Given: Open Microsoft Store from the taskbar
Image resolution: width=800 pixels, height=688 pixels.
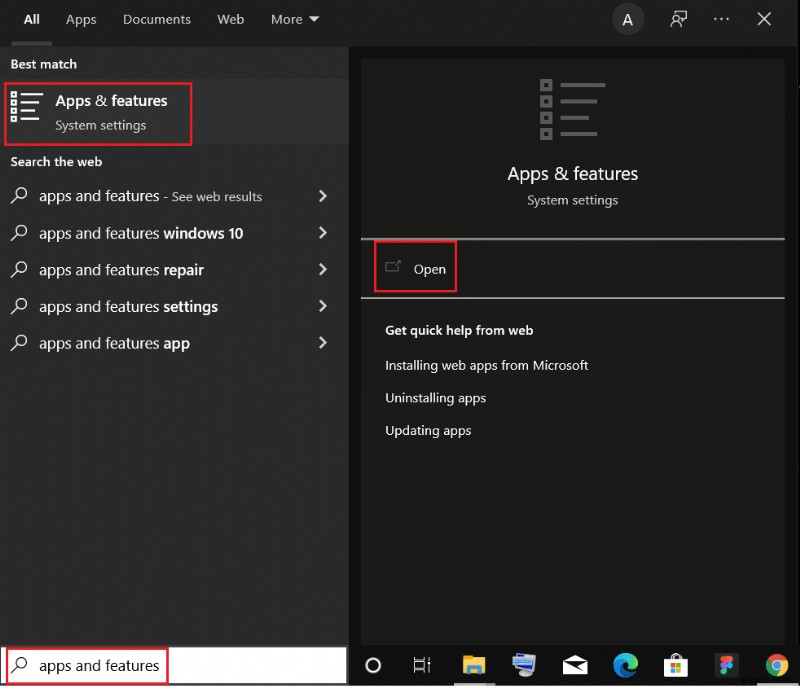Looking at the screenshot, I should point(676,665).
